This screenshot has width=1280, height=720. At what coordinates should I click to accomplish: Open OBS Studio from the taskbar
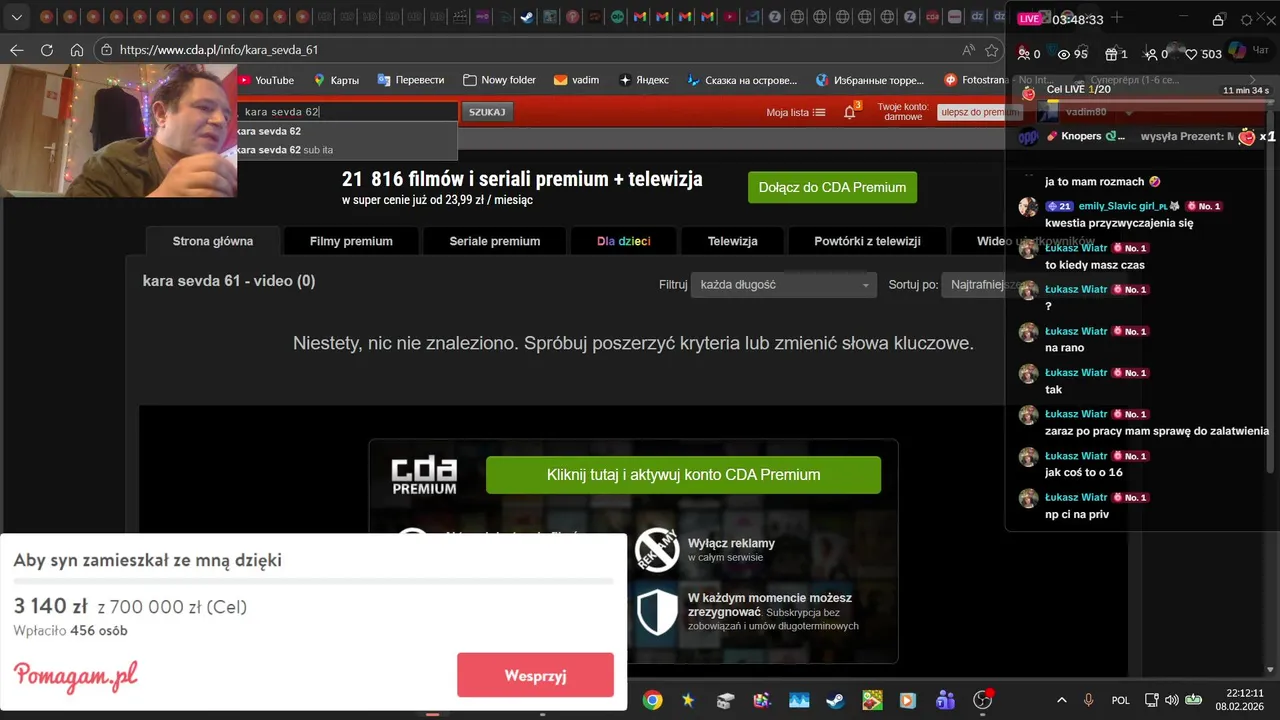(982, 700)
